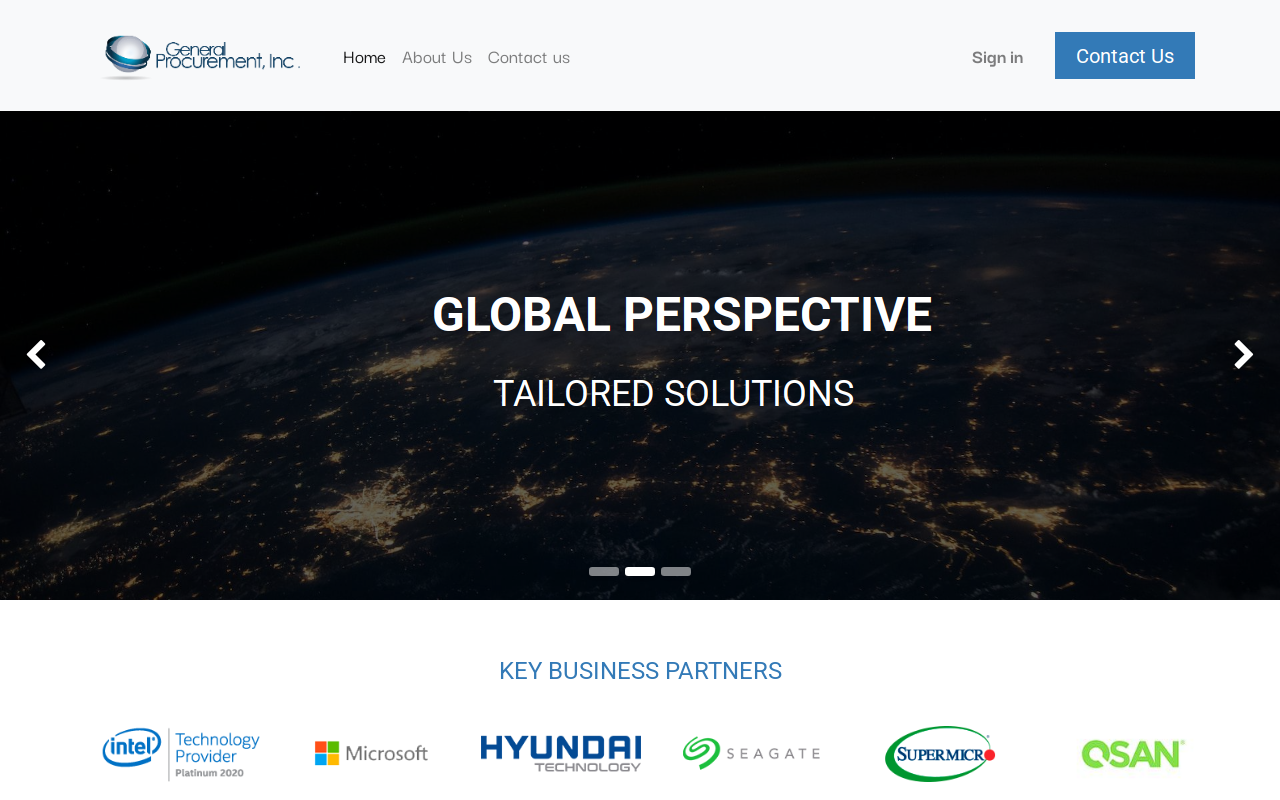Open the Home menu item
Screen dimensions: 1280x800
pos(364,56)
